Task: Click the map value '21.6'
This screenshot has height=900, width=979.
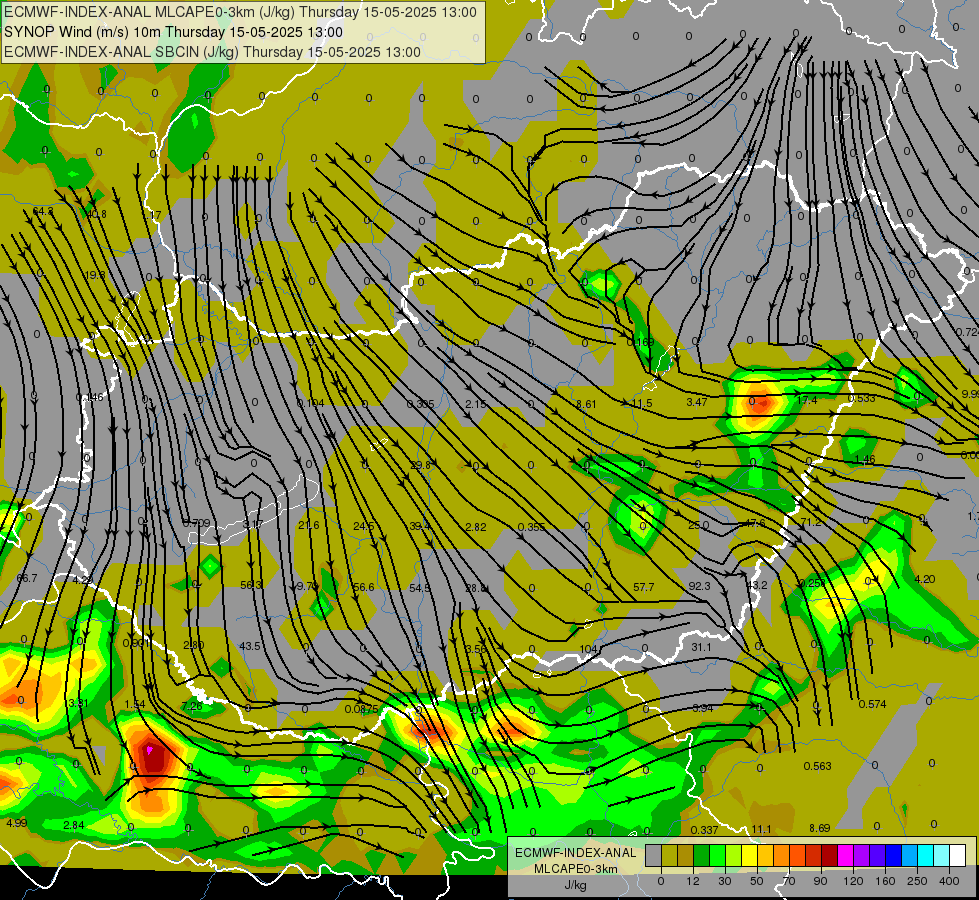Action: [x=308, y=525]
